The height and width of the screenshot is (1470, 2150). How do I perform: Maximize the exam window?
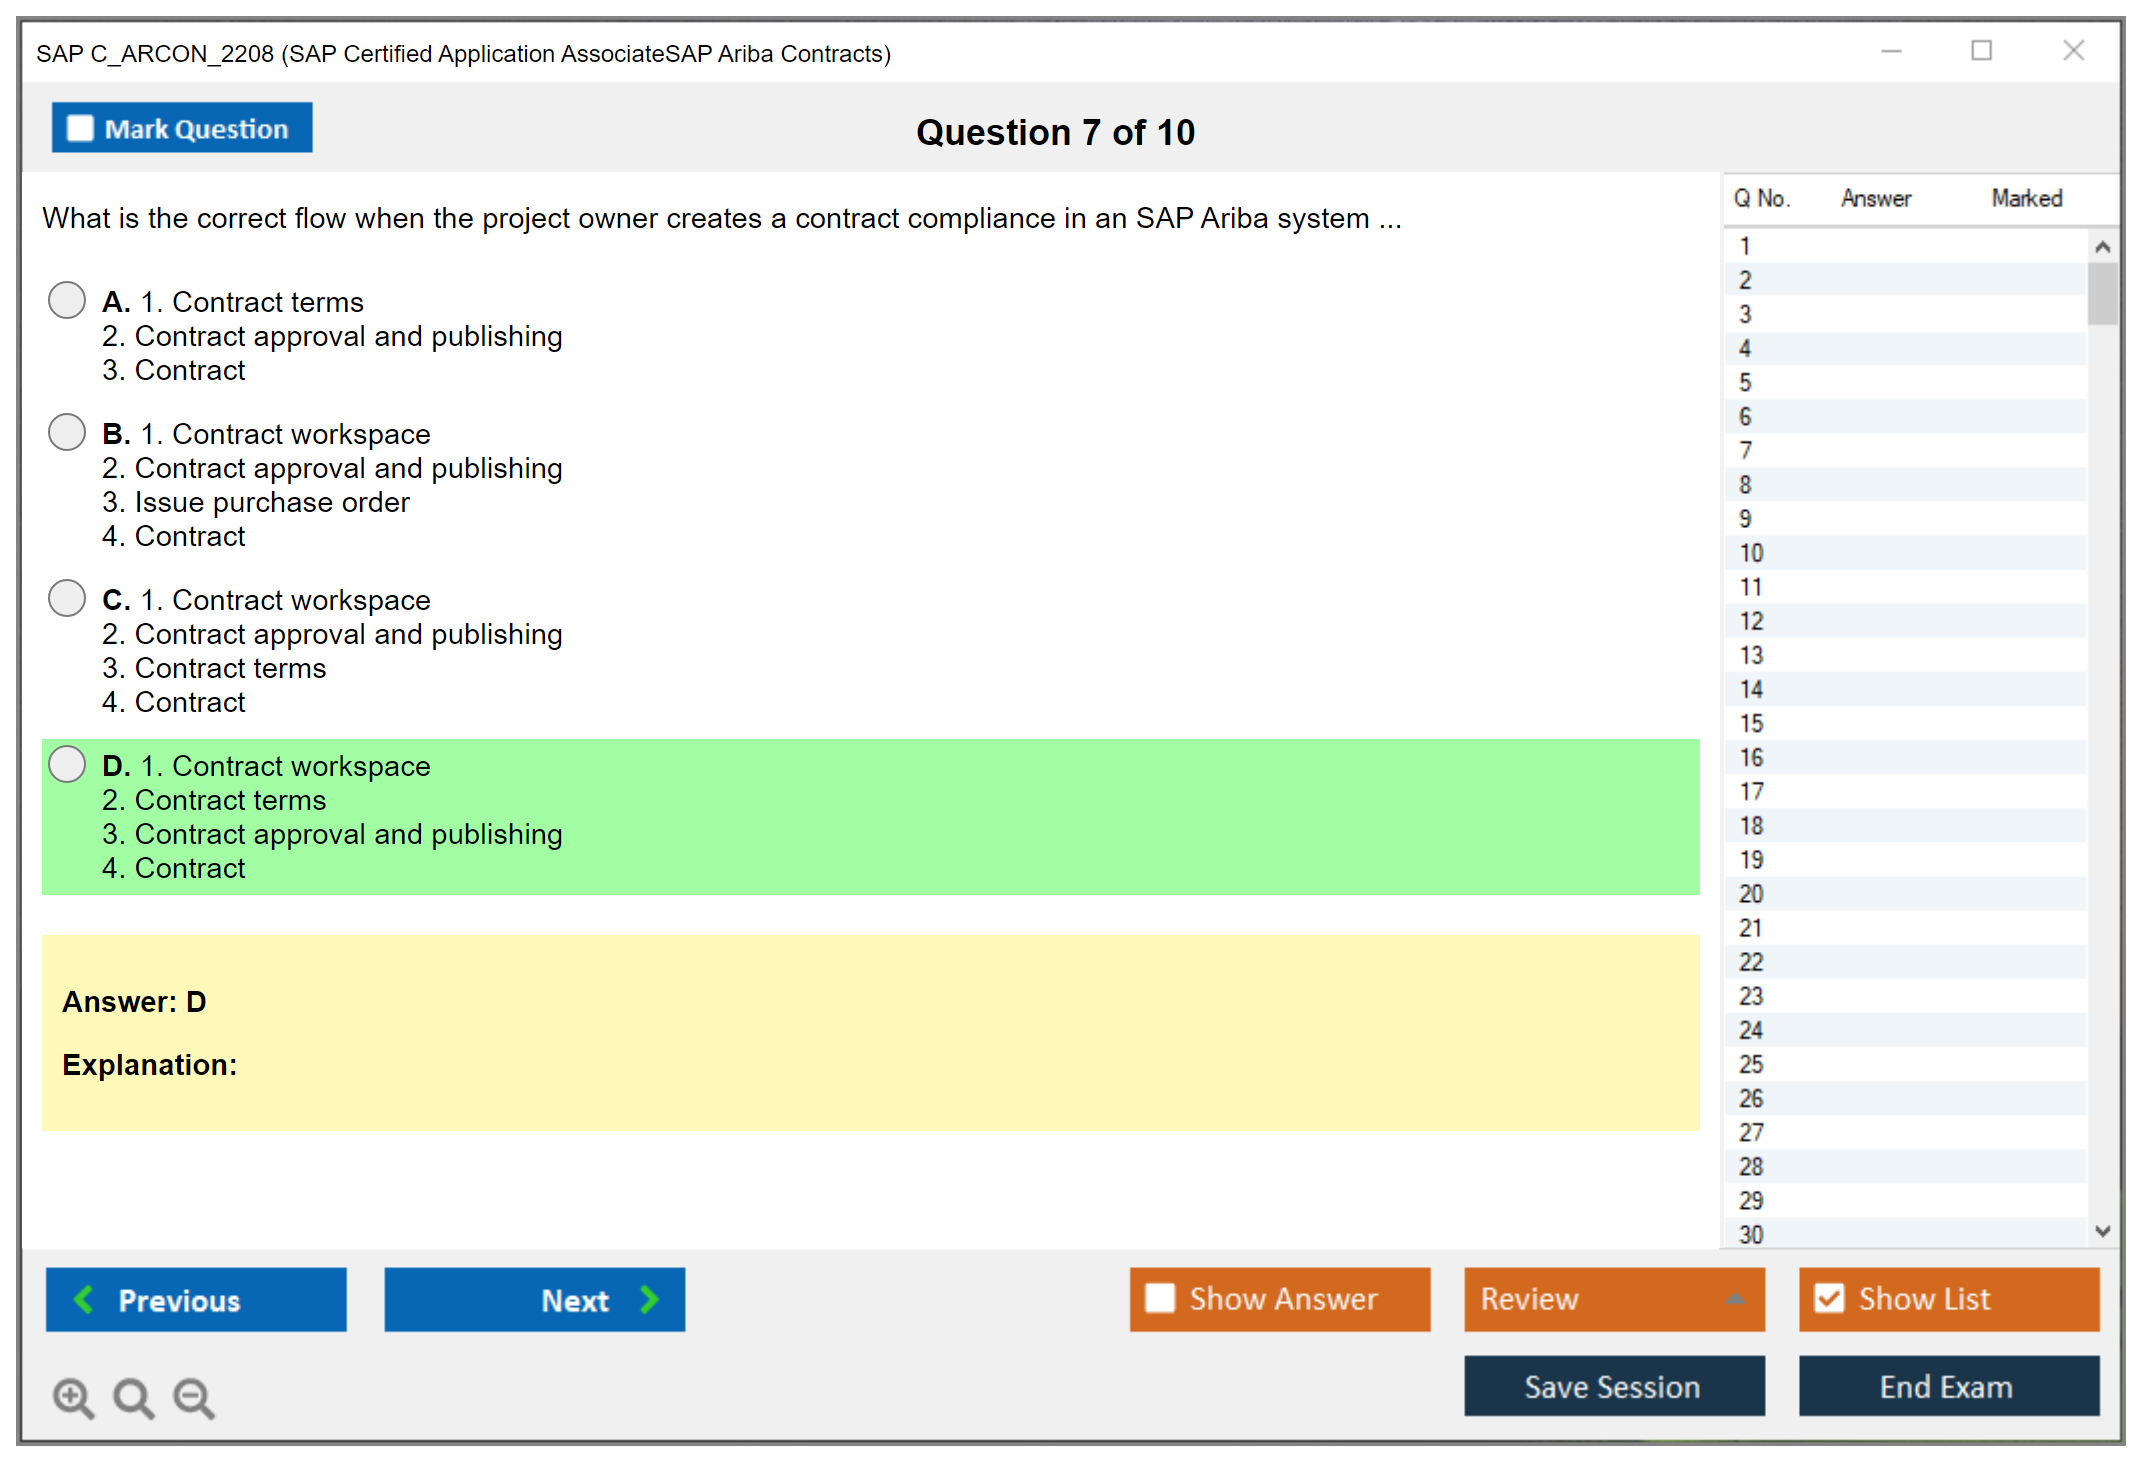click(1981, 51)
